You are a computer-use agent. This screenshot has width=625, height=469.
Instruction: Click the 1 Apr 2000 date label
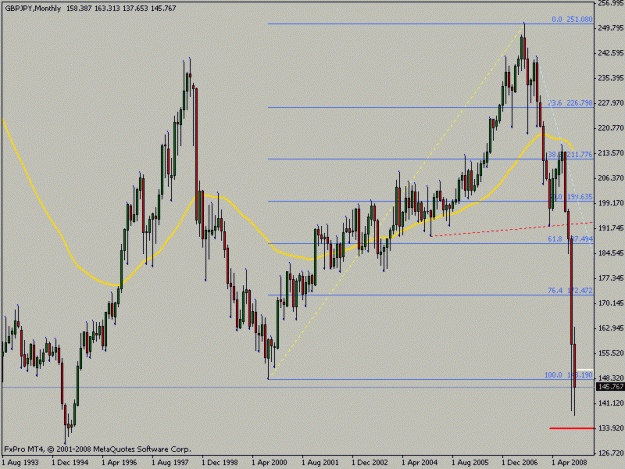269,462
